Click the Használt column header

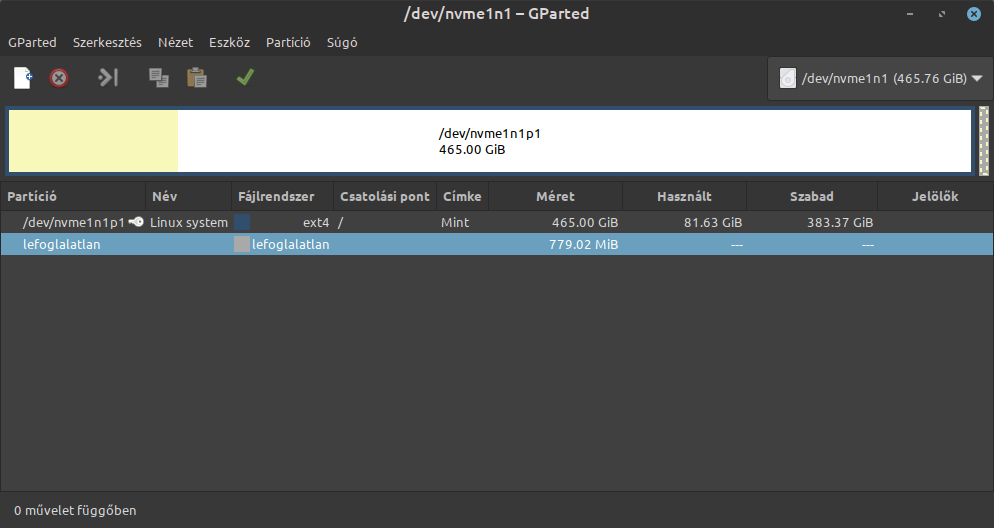tap(685, 196)
